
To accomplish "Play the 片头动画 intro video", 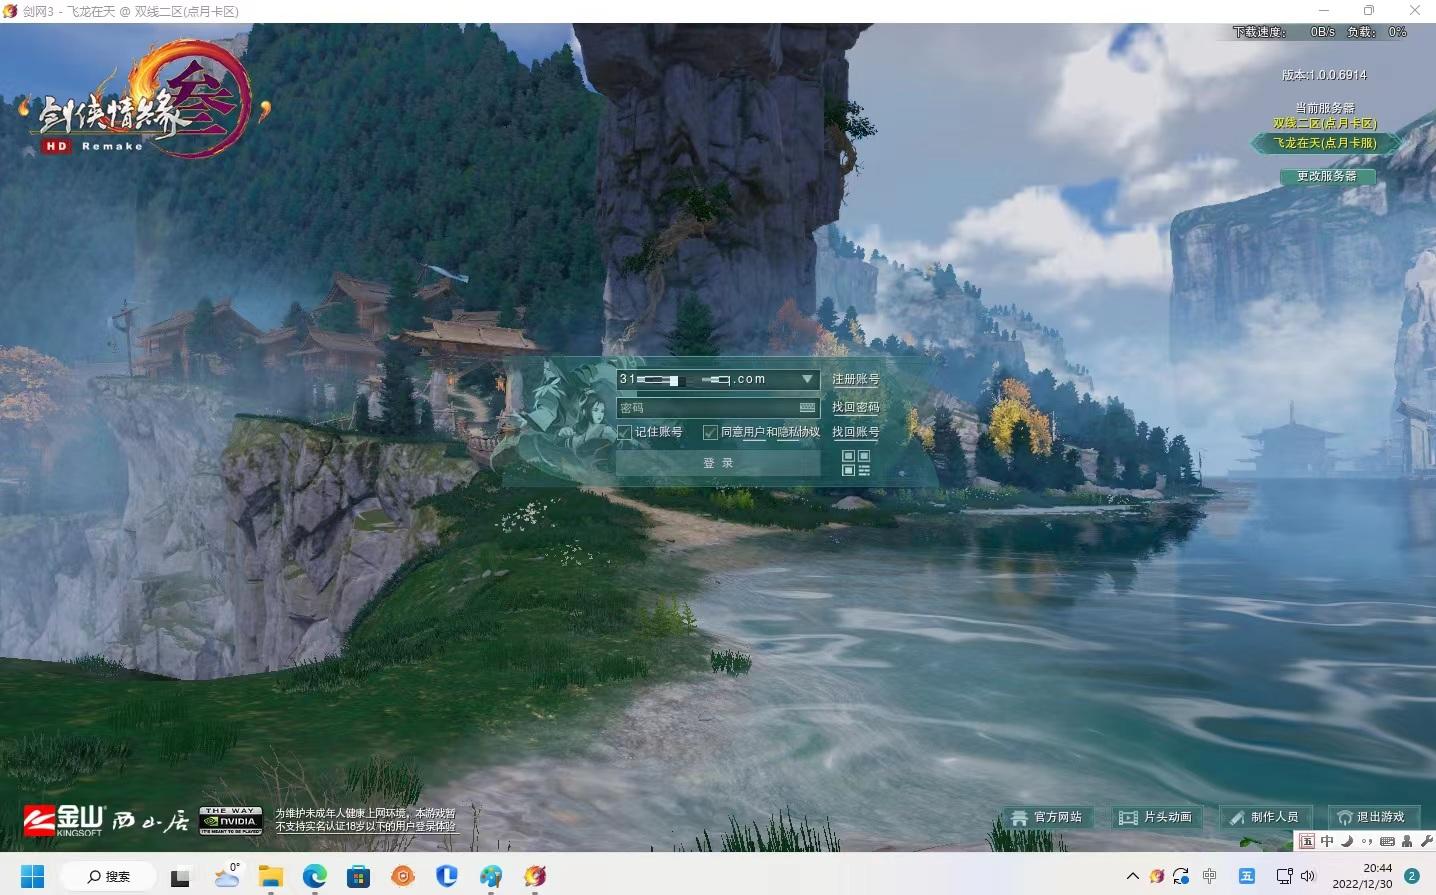I will click(x=1157, y=817).
